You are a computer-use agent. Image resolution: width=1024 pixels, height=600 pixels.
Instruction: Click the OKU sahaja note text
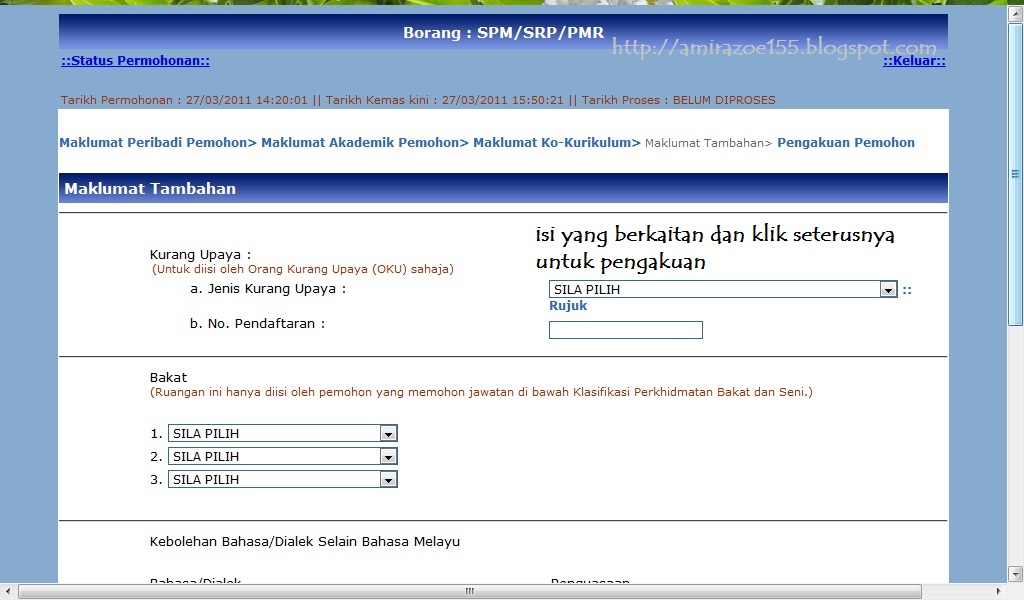302,269
